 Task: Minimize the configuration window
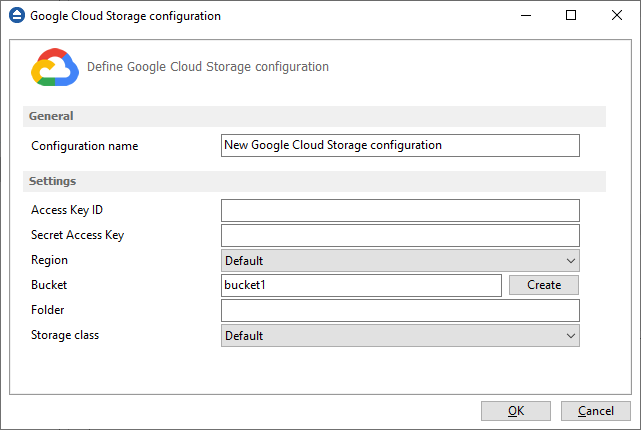(526, 16)
